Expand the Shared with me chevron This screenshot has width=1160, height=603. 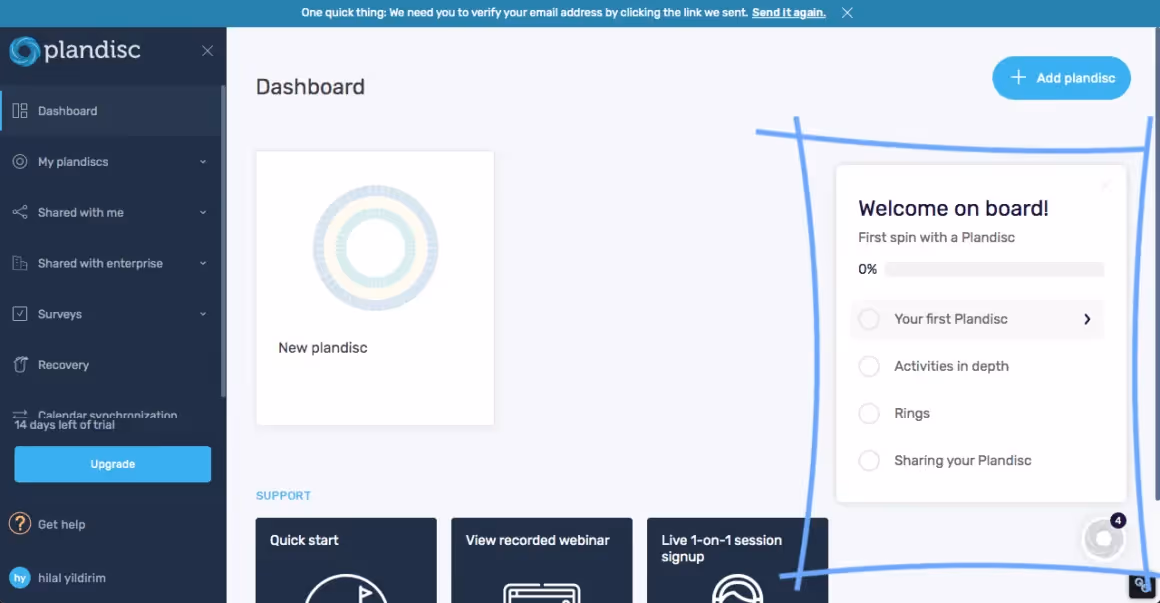203,212
